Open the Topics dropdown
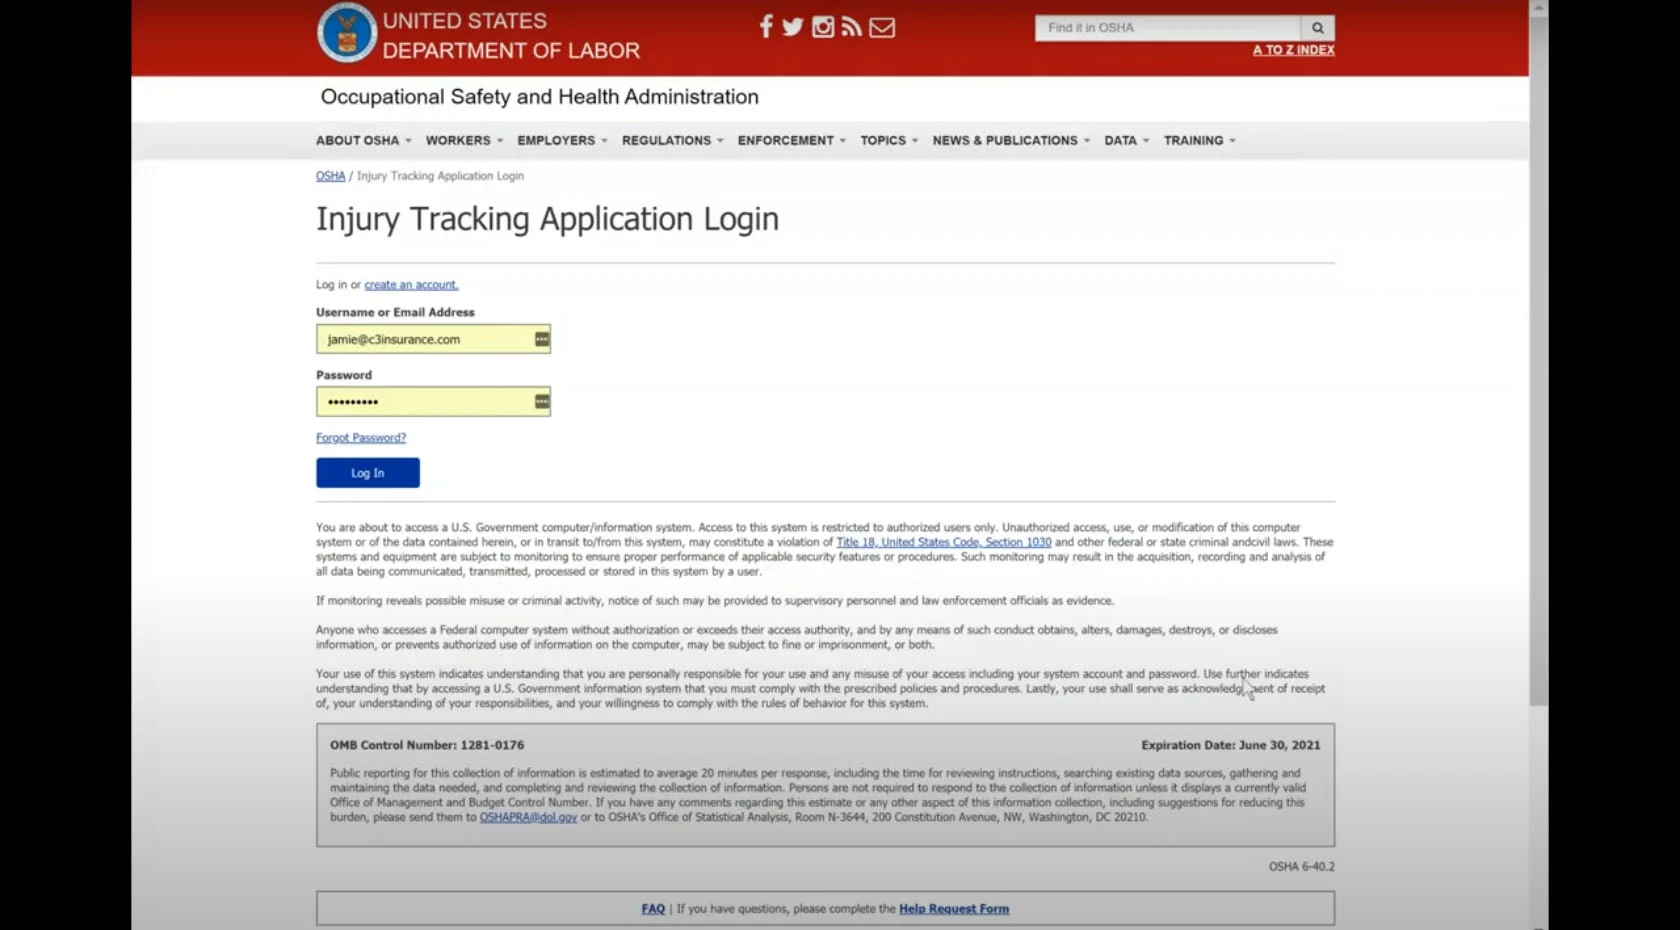1680x930 pixels. coord(889,141)
